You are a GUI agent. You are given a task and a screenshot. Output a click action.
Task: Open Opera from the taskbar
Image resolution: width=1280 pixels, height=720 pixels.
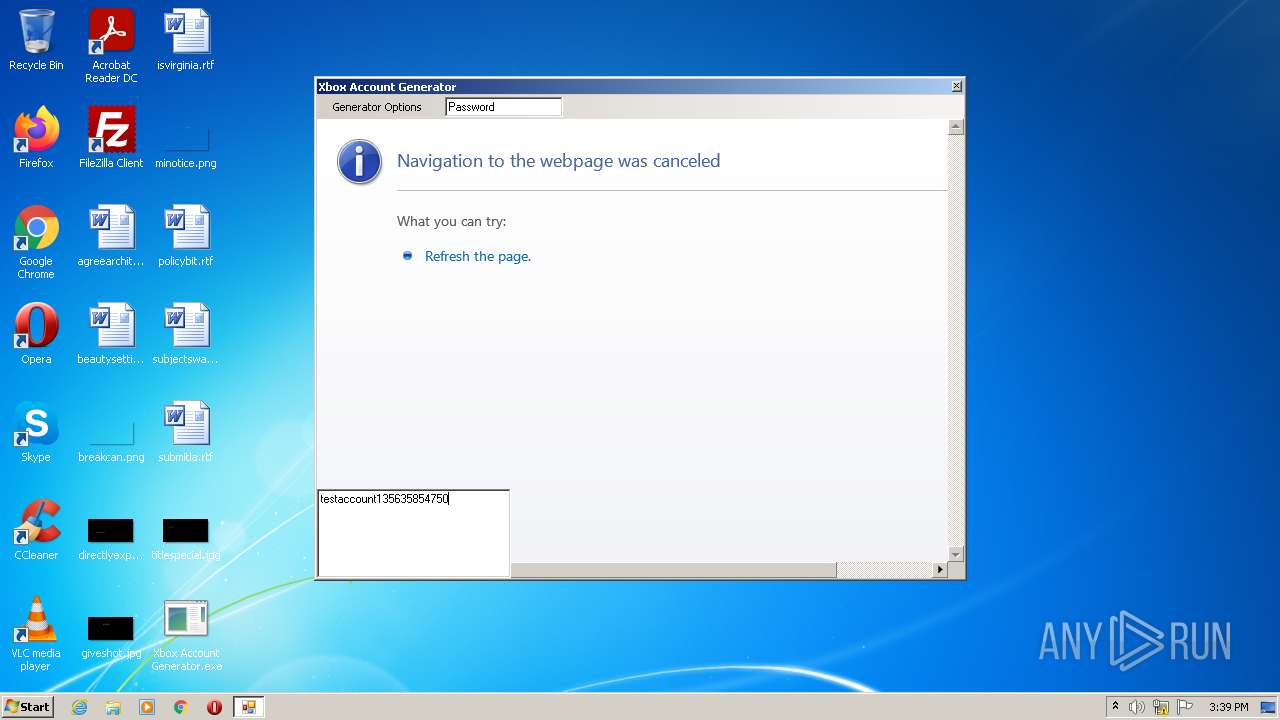[214, 707]
